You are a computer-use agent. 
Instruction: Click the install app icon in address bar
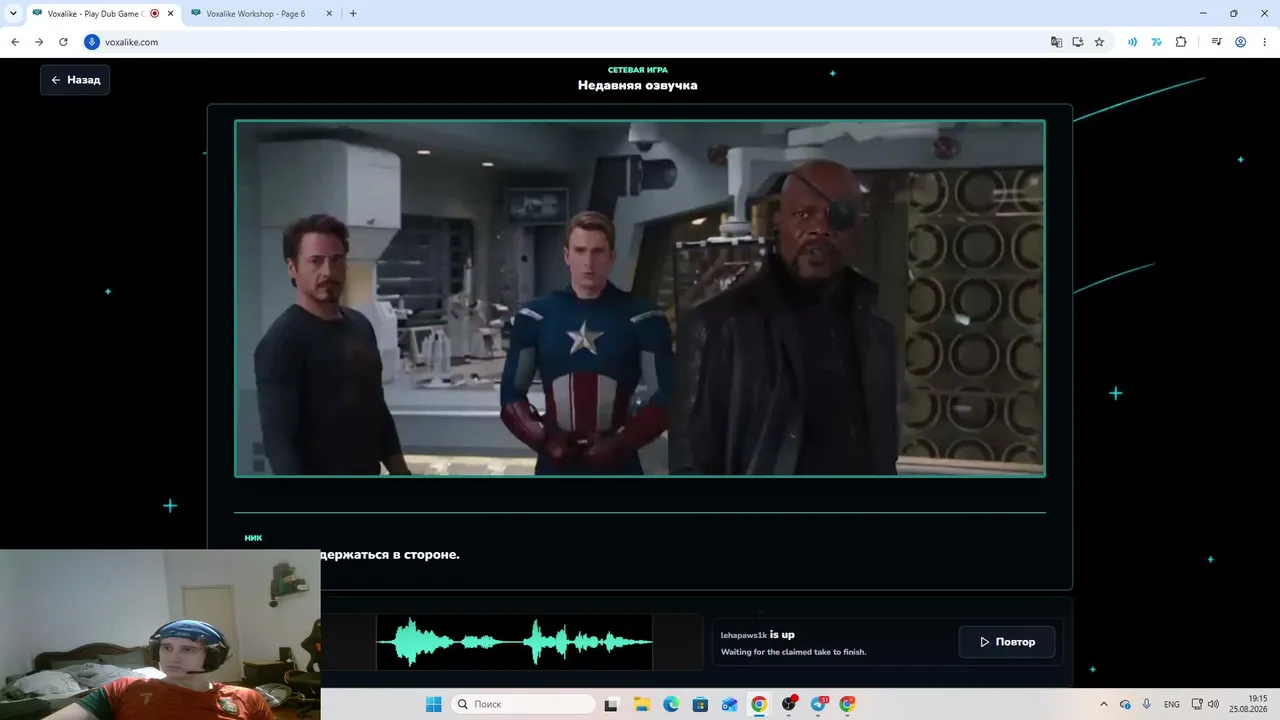click(1078, 42)
